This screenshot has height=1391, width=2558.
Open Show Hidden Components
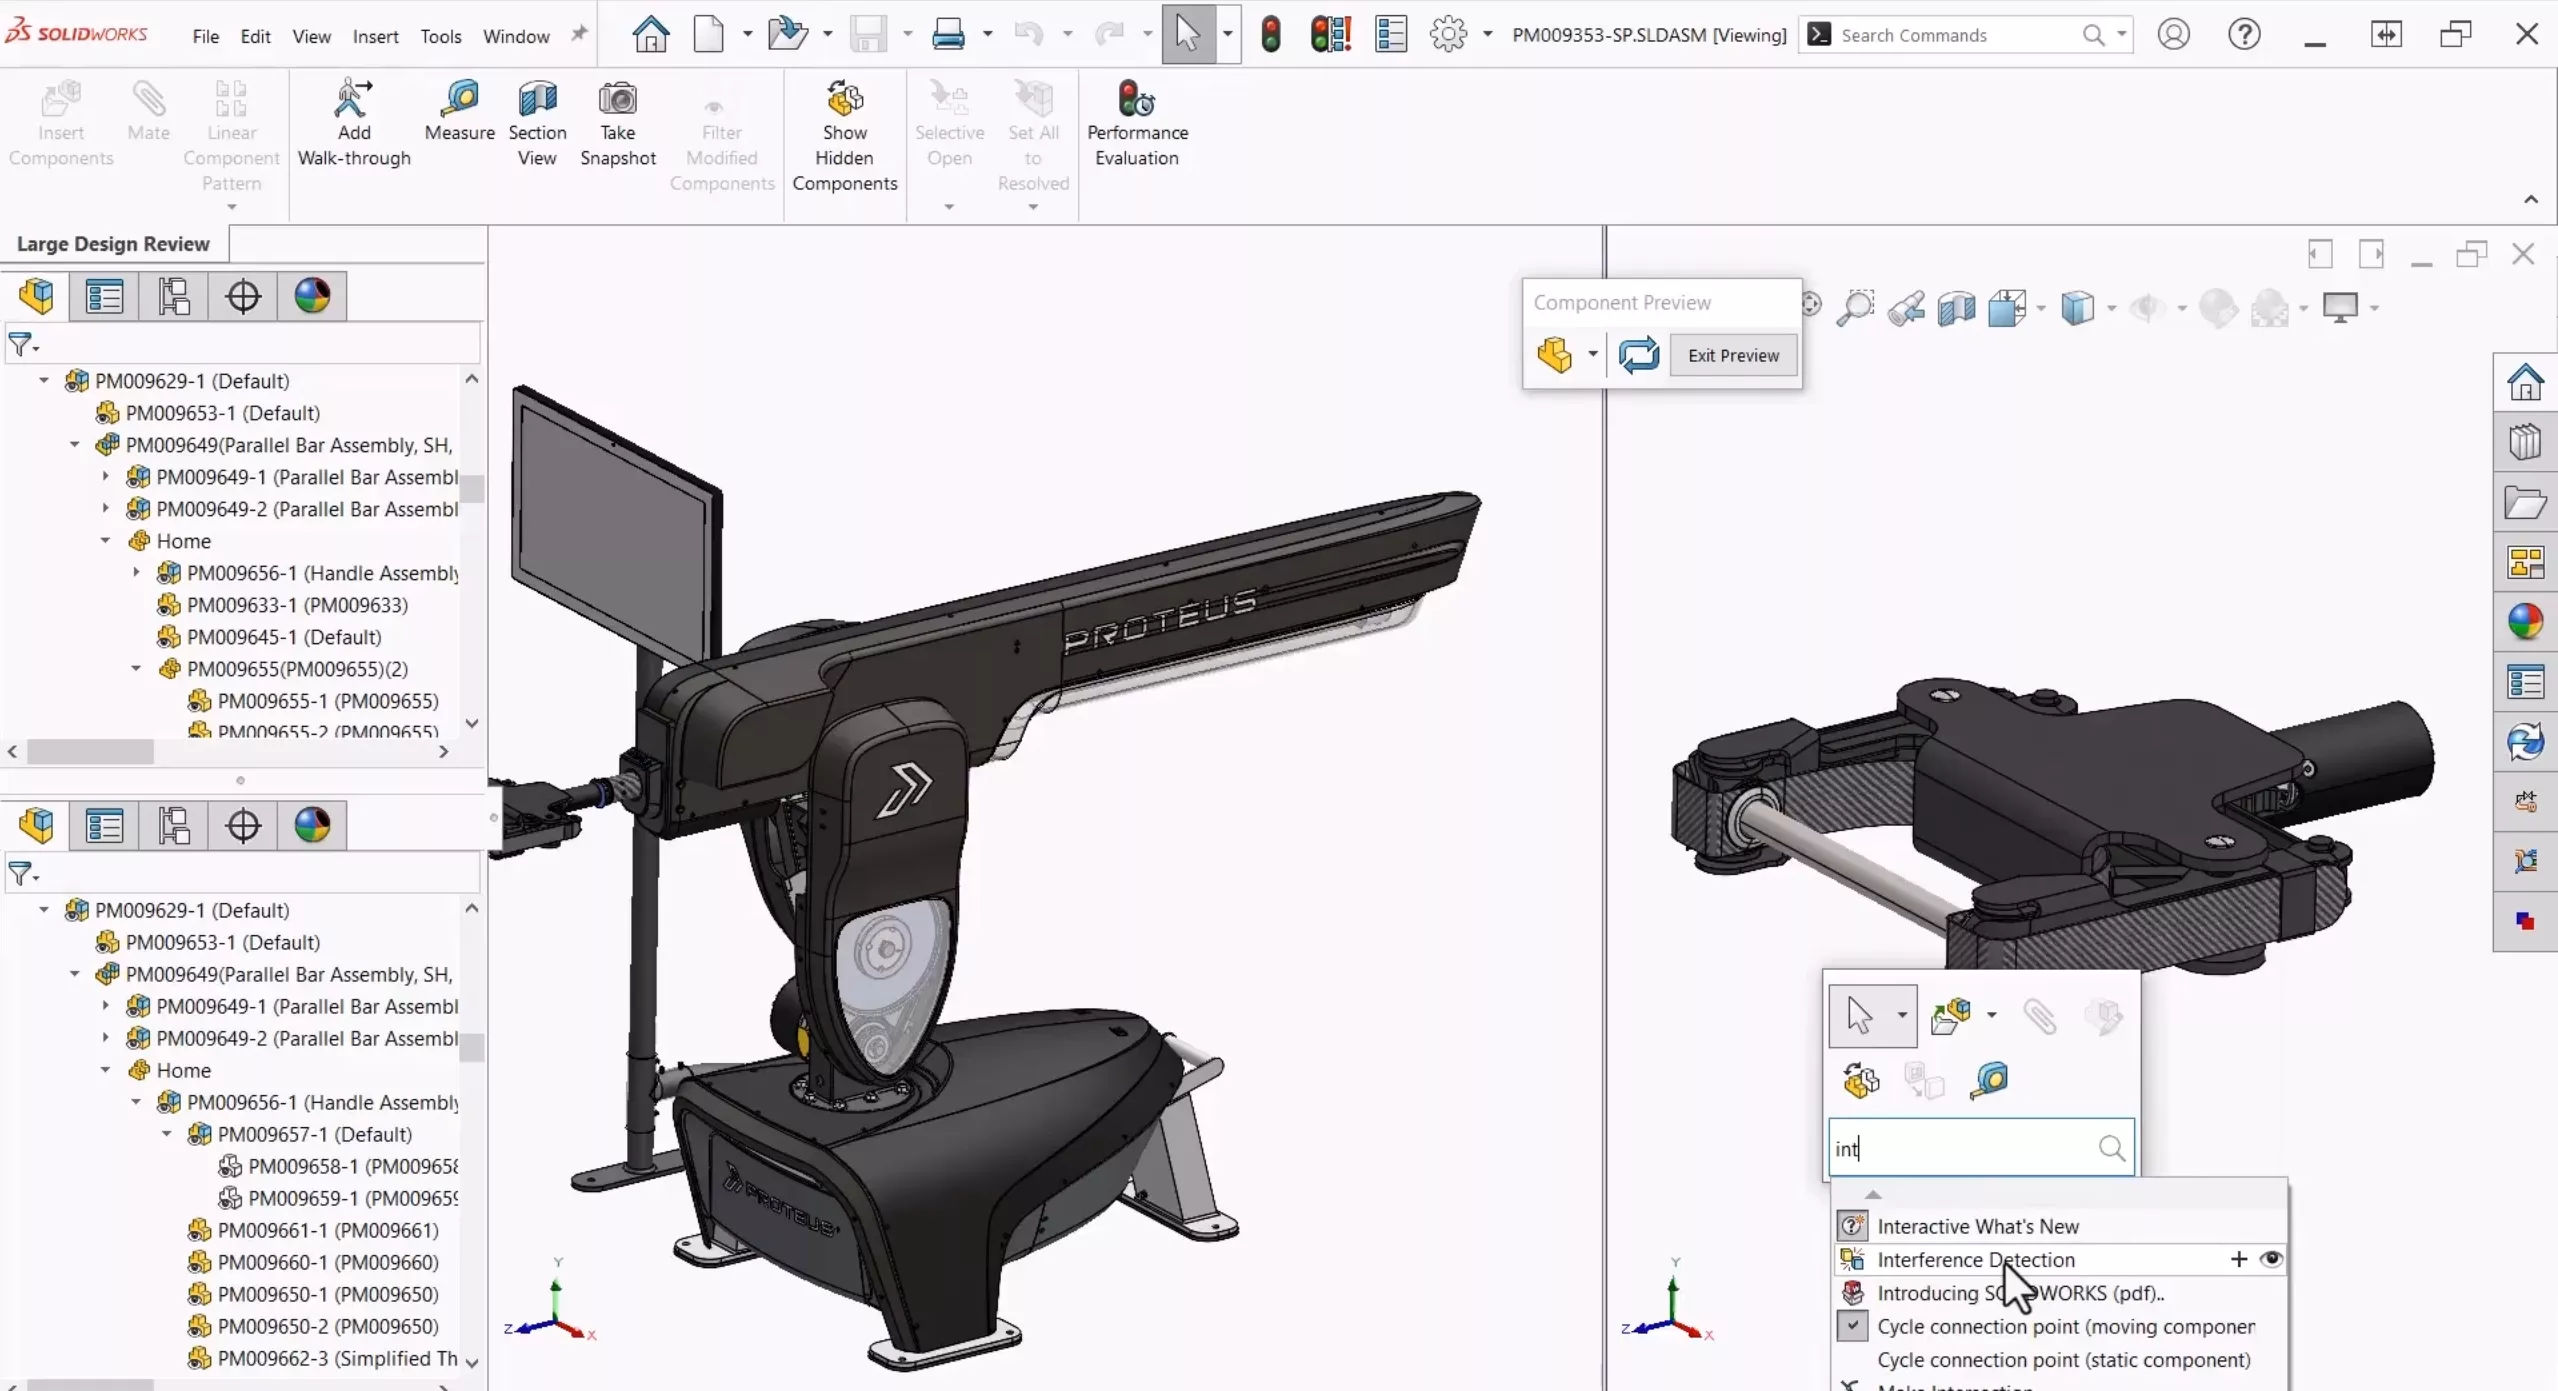click(845, 136)
